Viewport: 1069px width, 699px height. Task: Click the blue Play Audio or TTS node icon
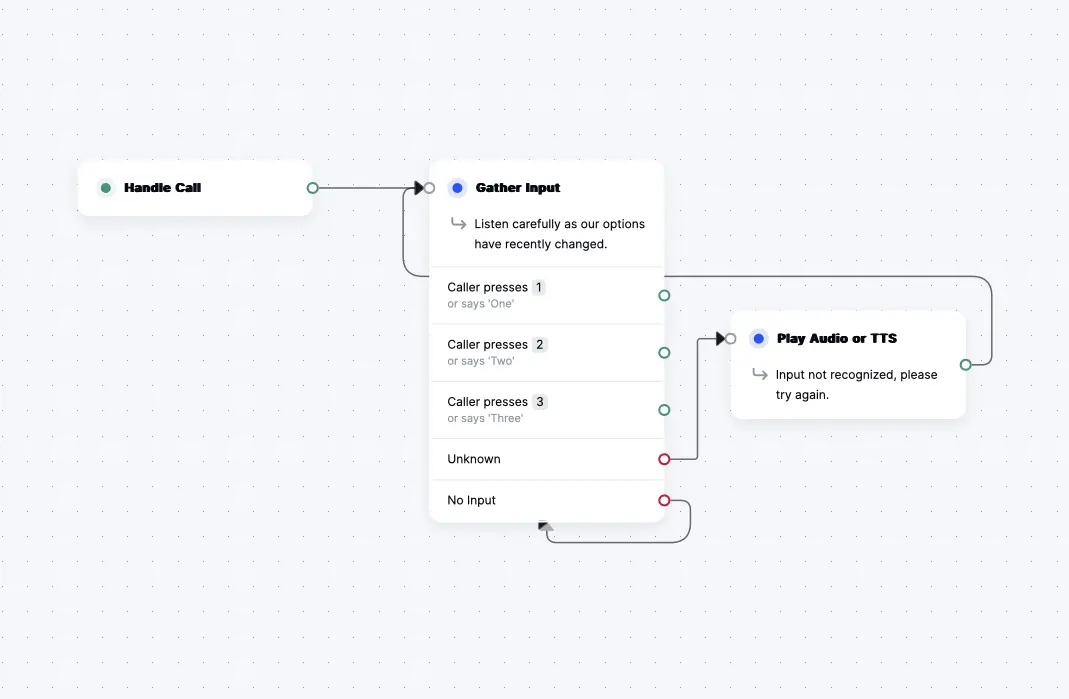click(x=759, y=338)
